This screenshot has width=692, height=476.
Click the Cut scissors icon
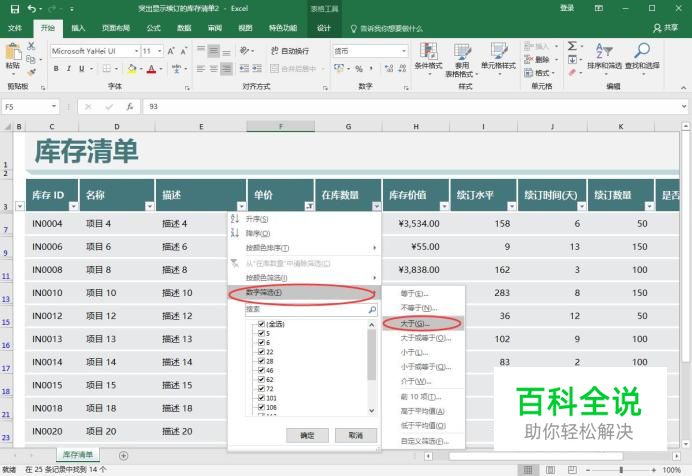click(31, 46)
